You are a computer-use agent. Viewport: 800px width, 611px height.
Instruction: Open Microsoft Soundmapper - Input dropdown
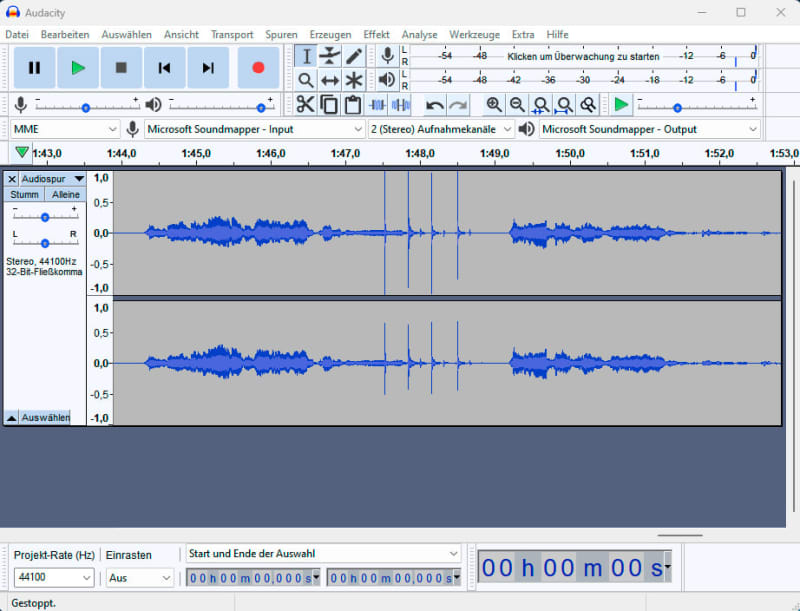pyautogui.click(x=254, y=130)
